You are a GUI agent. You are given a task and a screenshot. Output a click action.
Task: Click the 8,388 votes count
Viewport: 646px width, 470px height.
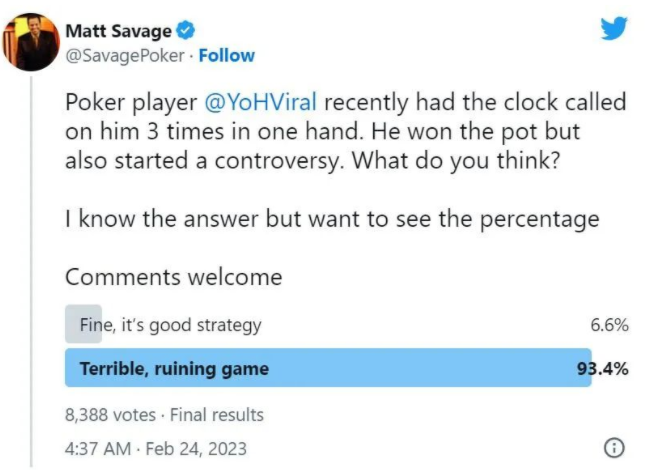110,413
